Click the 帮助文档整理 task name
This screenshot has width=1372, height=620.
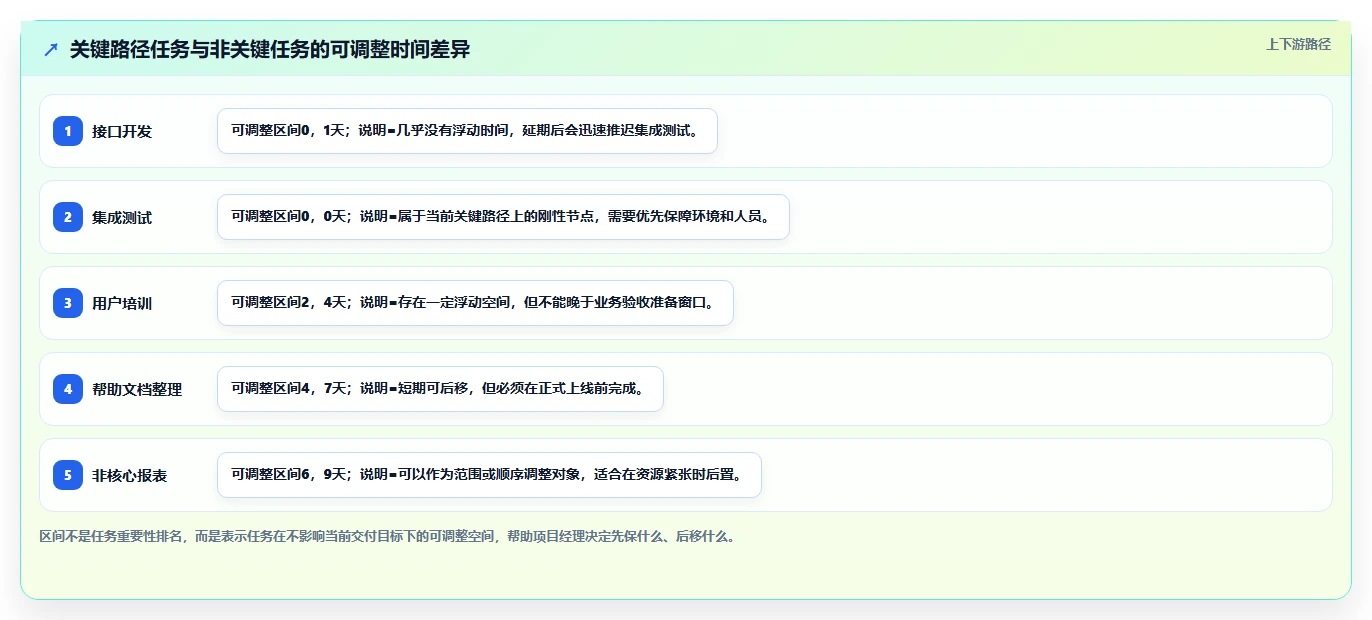pos(137,389)
